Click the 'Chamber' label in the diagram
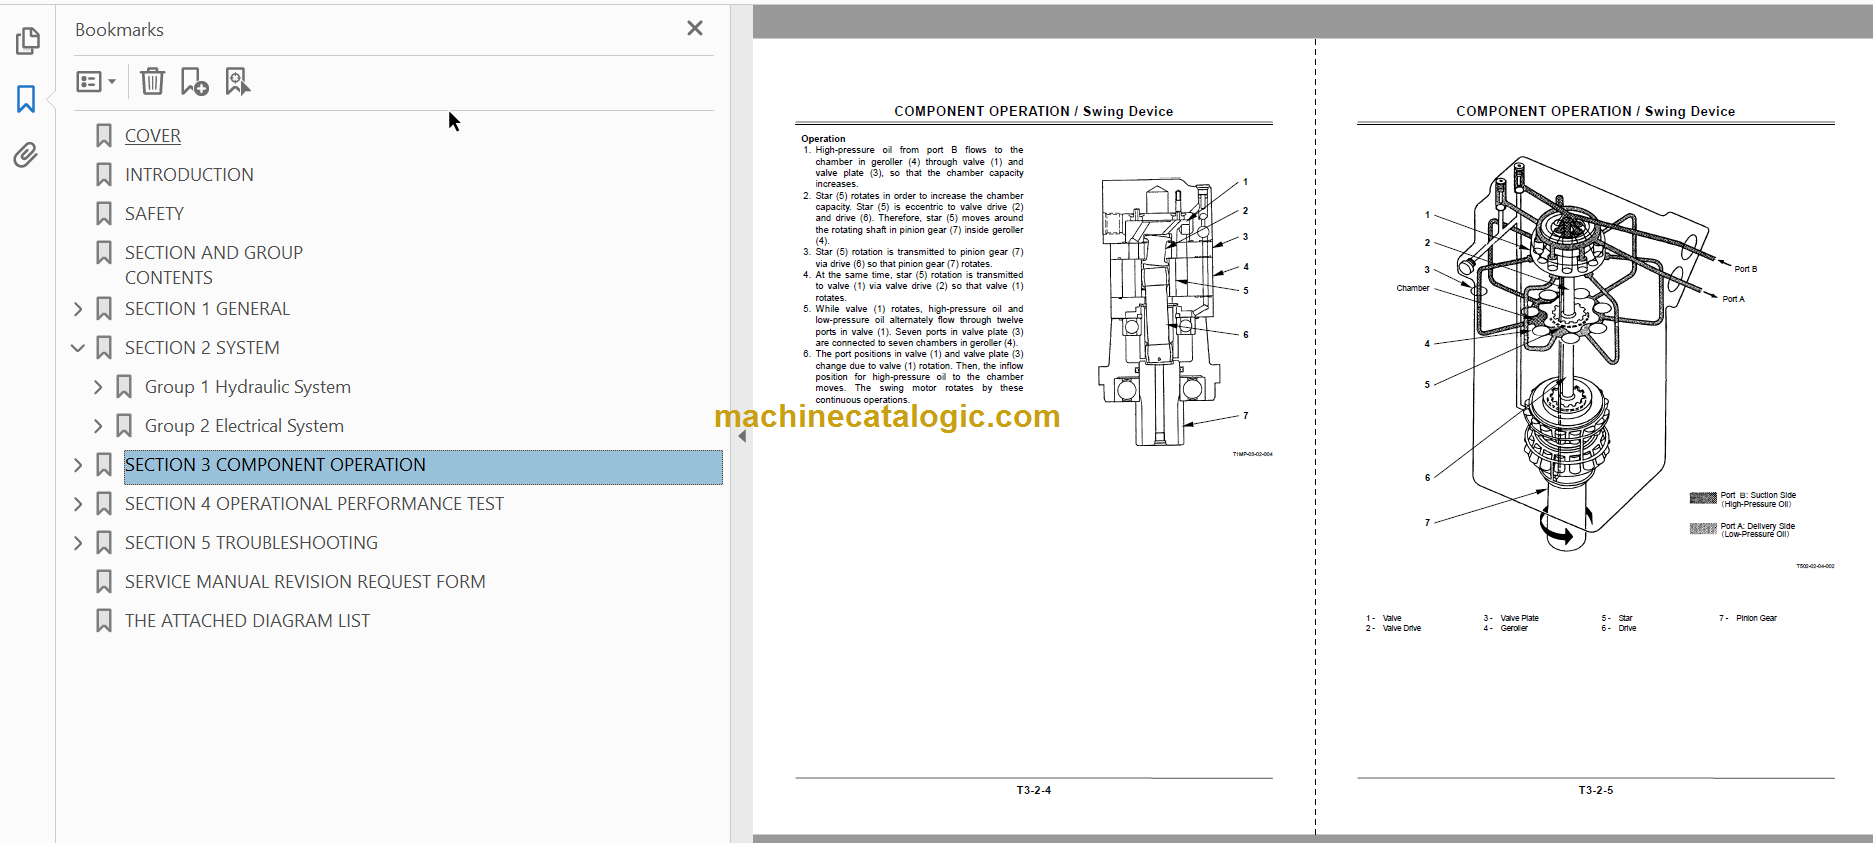Viewport: 1873px width, 843px height. 1413,288
